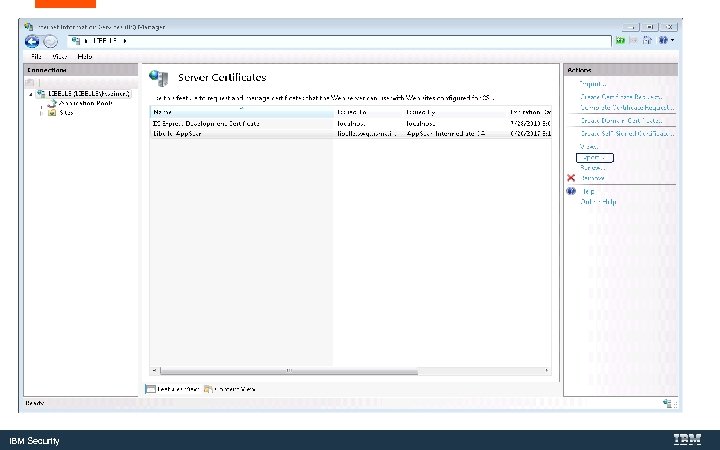Click the greyed Forward navigation arrow
The height and width of the screenshot is (450, 720).
pyautogui.click(x=50, y=41)
